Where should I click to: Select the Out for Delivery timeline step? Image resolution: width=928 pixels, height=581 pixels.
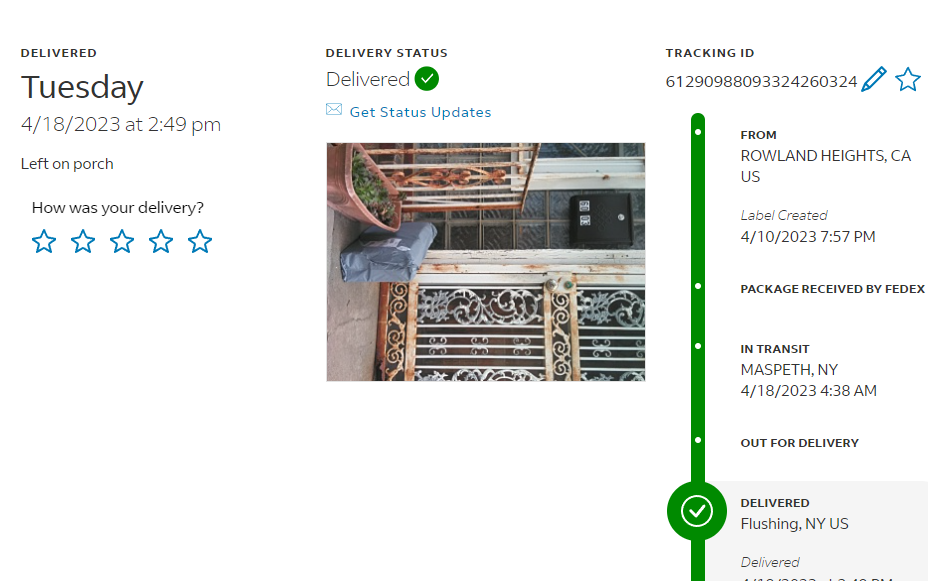click(x=799, y=443)
